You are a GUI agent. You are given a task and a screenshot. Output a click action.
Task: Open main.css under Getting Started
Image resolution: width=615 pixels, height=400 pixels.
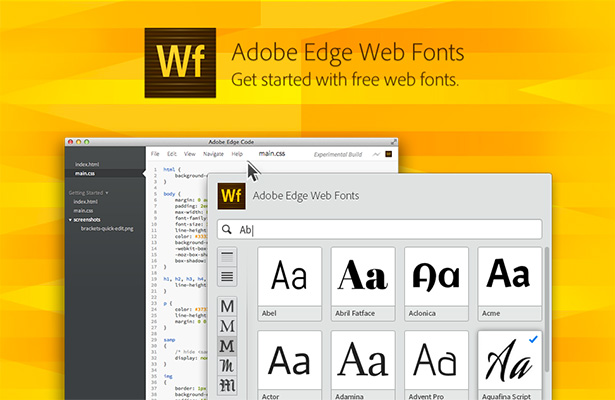pyautogui.click(x=83, y=211)
